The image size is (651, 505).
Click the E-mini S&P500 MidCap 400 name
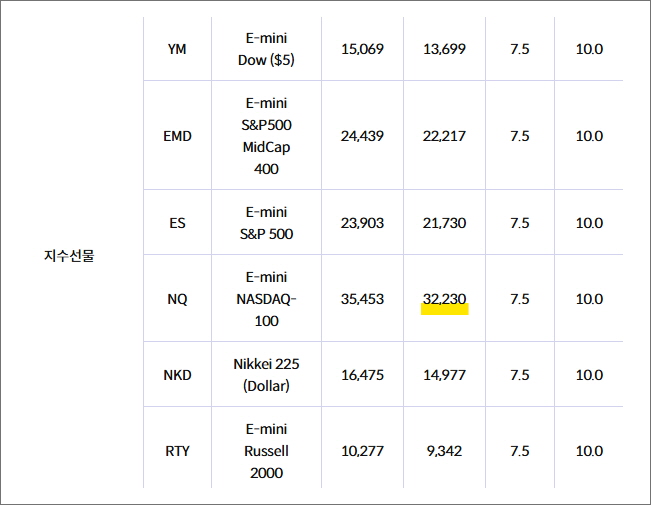point(266,136)
